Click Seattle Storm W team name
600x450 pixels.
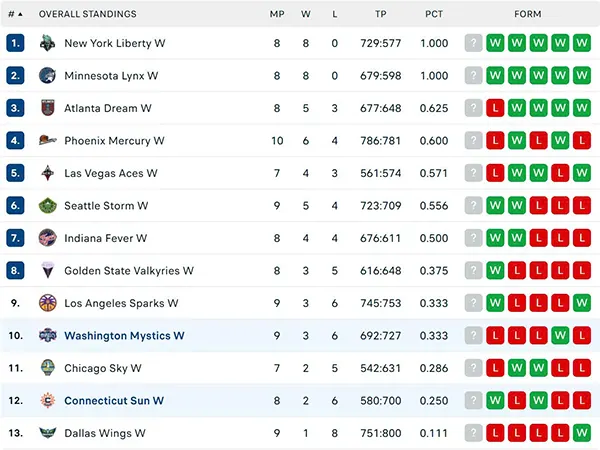[x=106, y=206]
